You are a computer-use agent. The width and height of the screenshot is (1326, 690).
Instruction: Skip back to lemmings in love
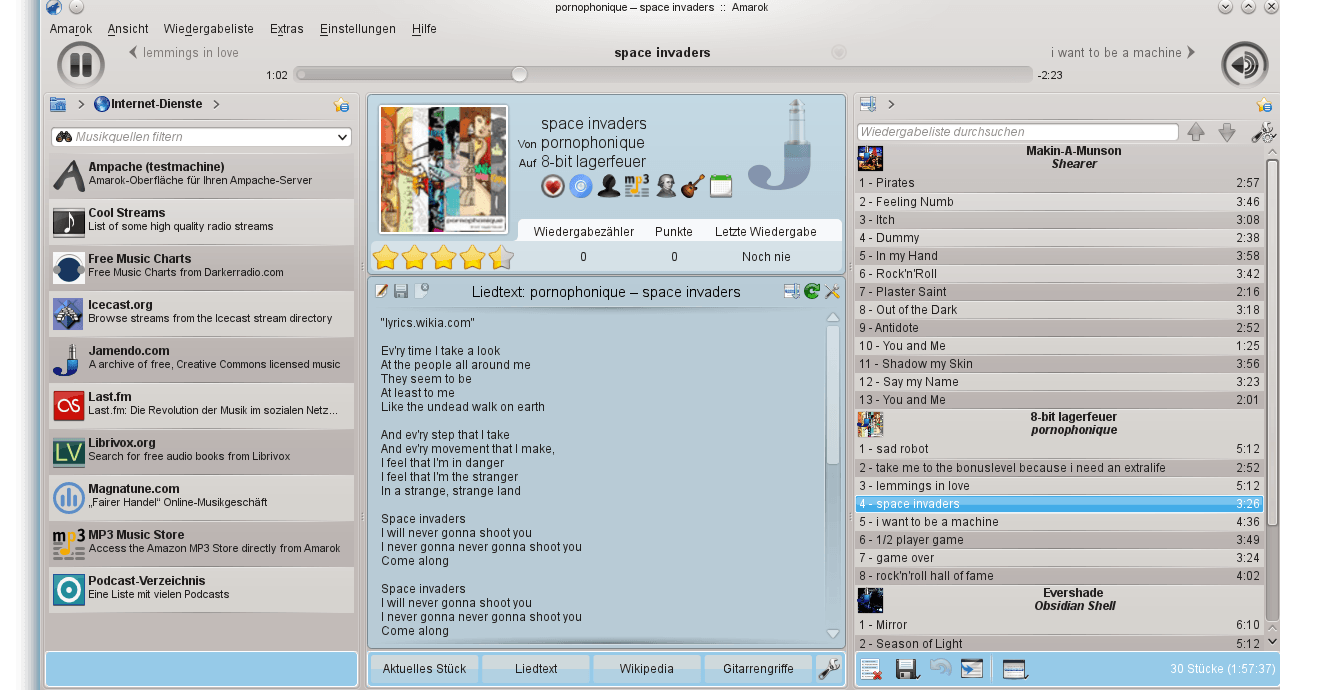[184, 53]
